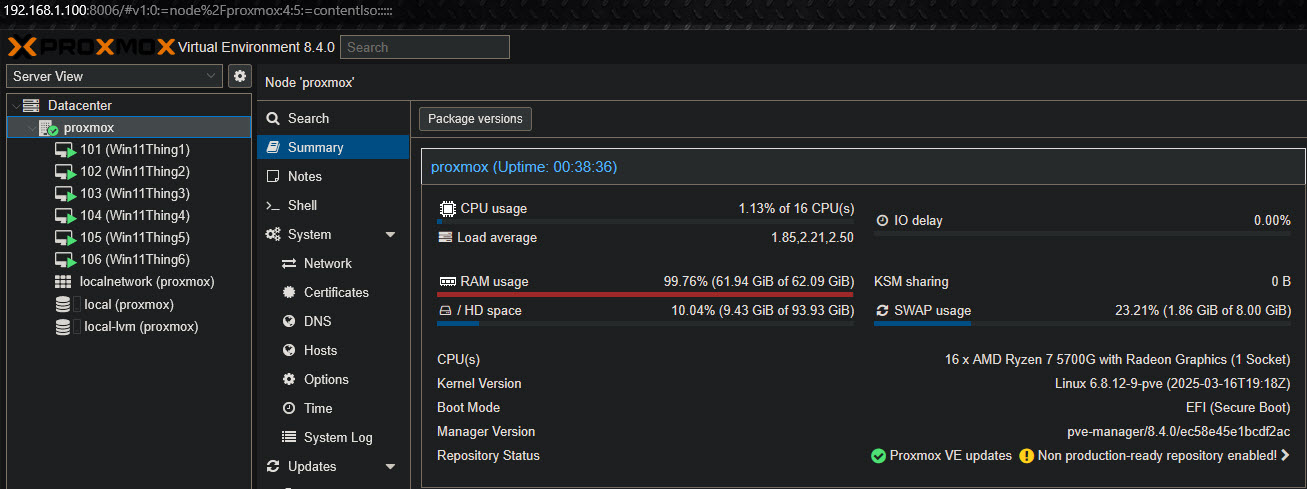This screenshot has height=489, width=1307.
Task: Click the storage disk icon for local (proxmox)
Action: point(63,304)
